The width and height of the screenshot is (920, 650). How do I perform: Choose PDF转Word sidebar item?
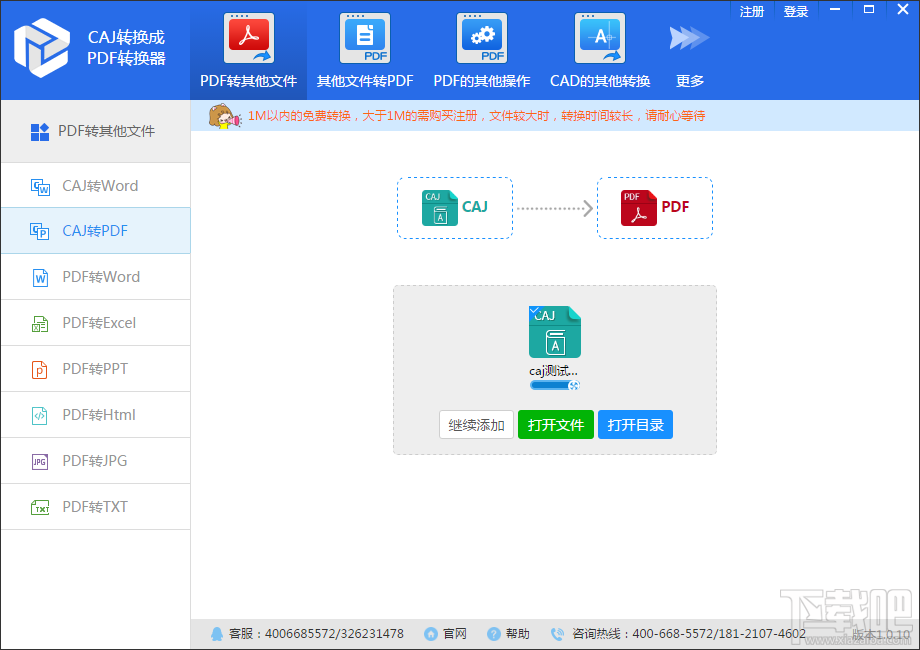(96, 277)
